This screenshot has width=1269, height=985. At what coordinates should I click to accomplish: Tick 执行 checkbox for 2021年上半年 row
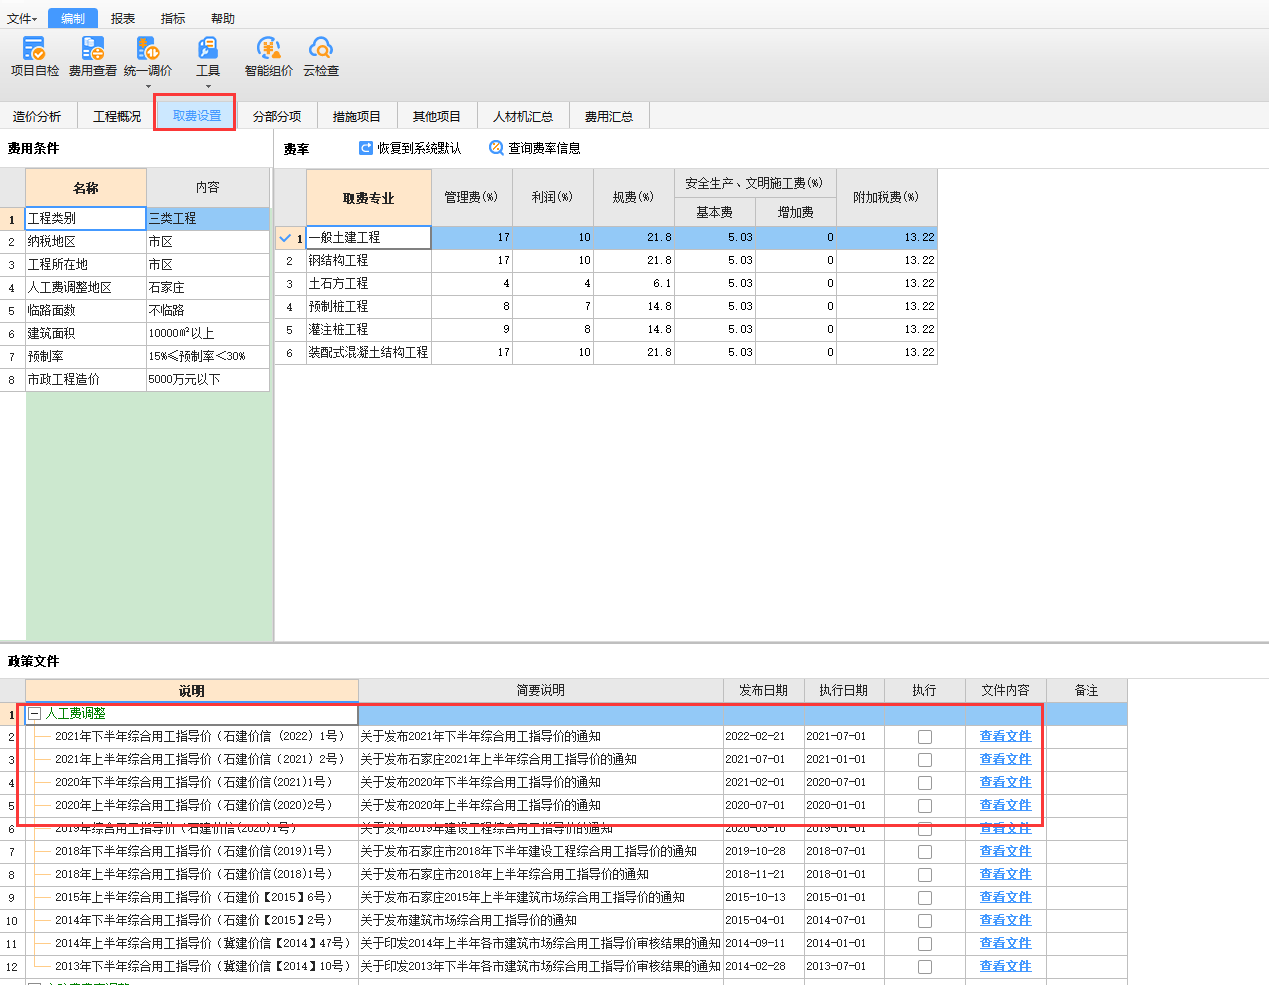click(925, 760)
